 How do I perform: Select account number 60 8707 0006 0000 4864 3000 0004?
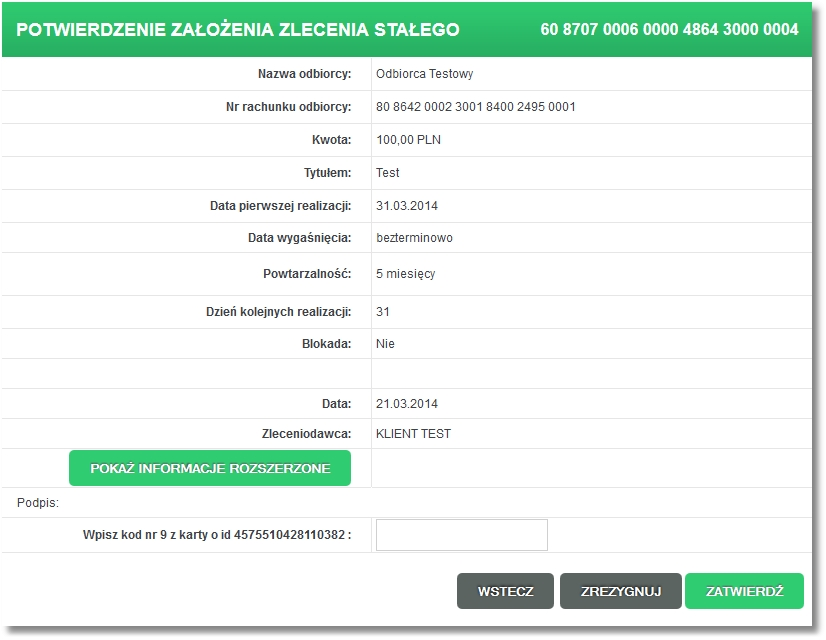tap(669, 29)
